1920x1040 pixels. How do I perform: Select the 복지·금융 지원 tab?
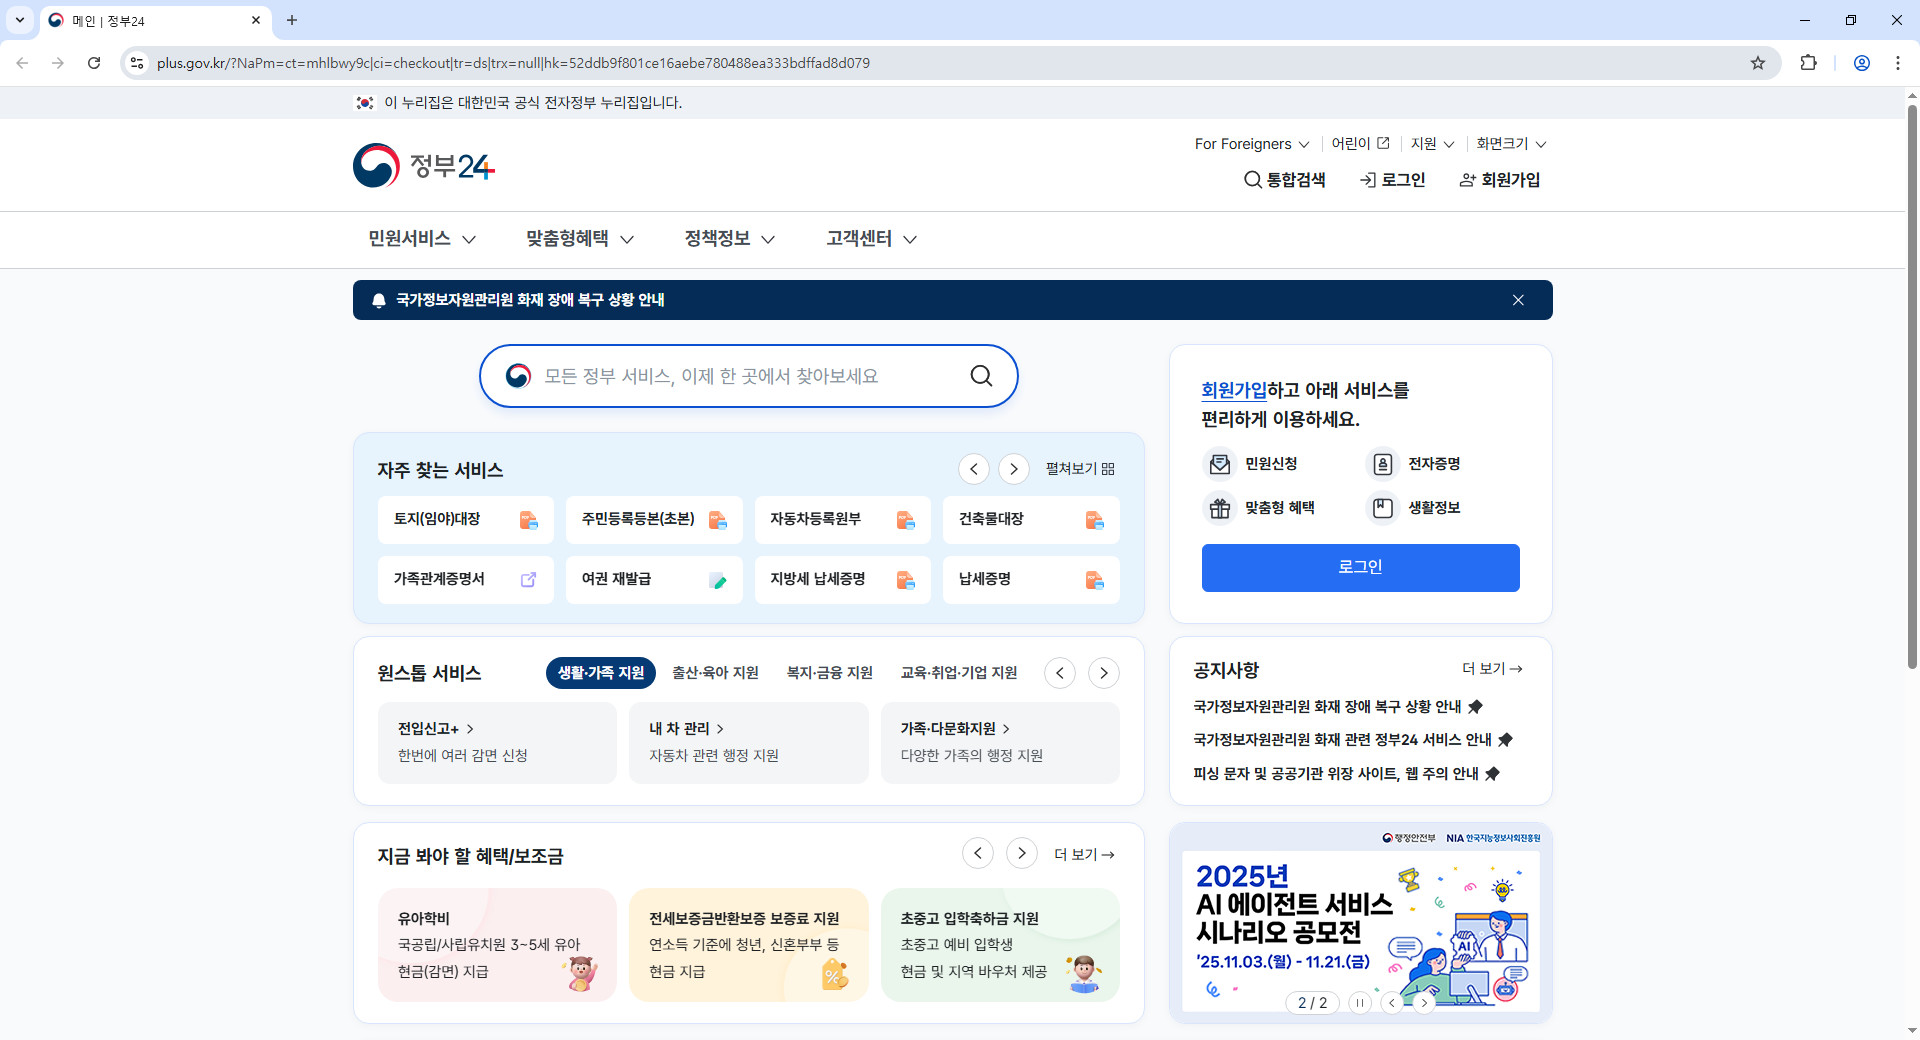point(830,673)
